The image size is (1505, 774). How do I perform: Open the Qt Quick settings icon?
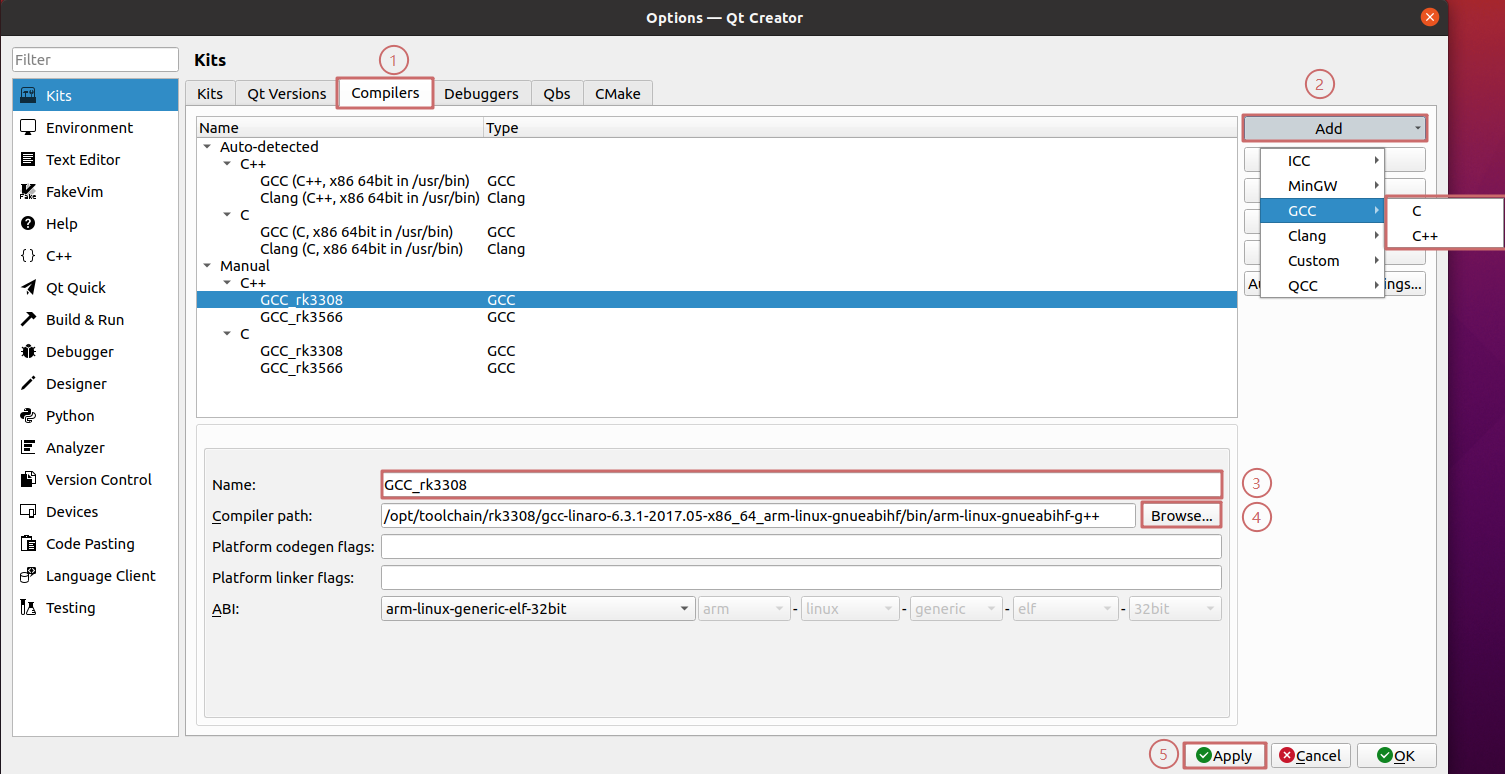(x=28, y=288)
